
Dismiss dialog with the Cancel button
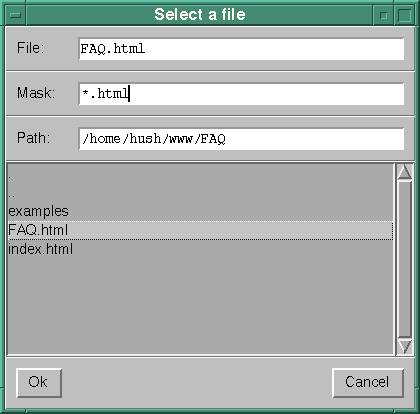[x=368, y=382]
